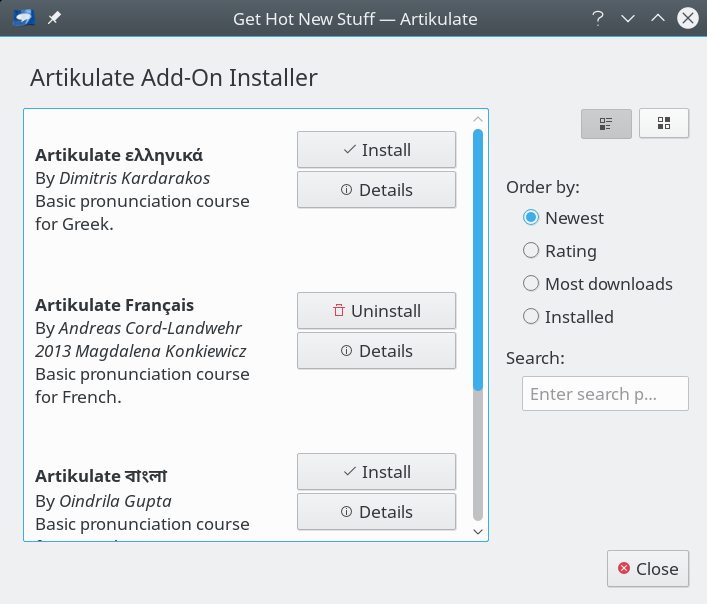The width and height of the screenshot is (707, 604).
Task: Select the Artikulate বাংলা title
Action: tap(101, 476)
